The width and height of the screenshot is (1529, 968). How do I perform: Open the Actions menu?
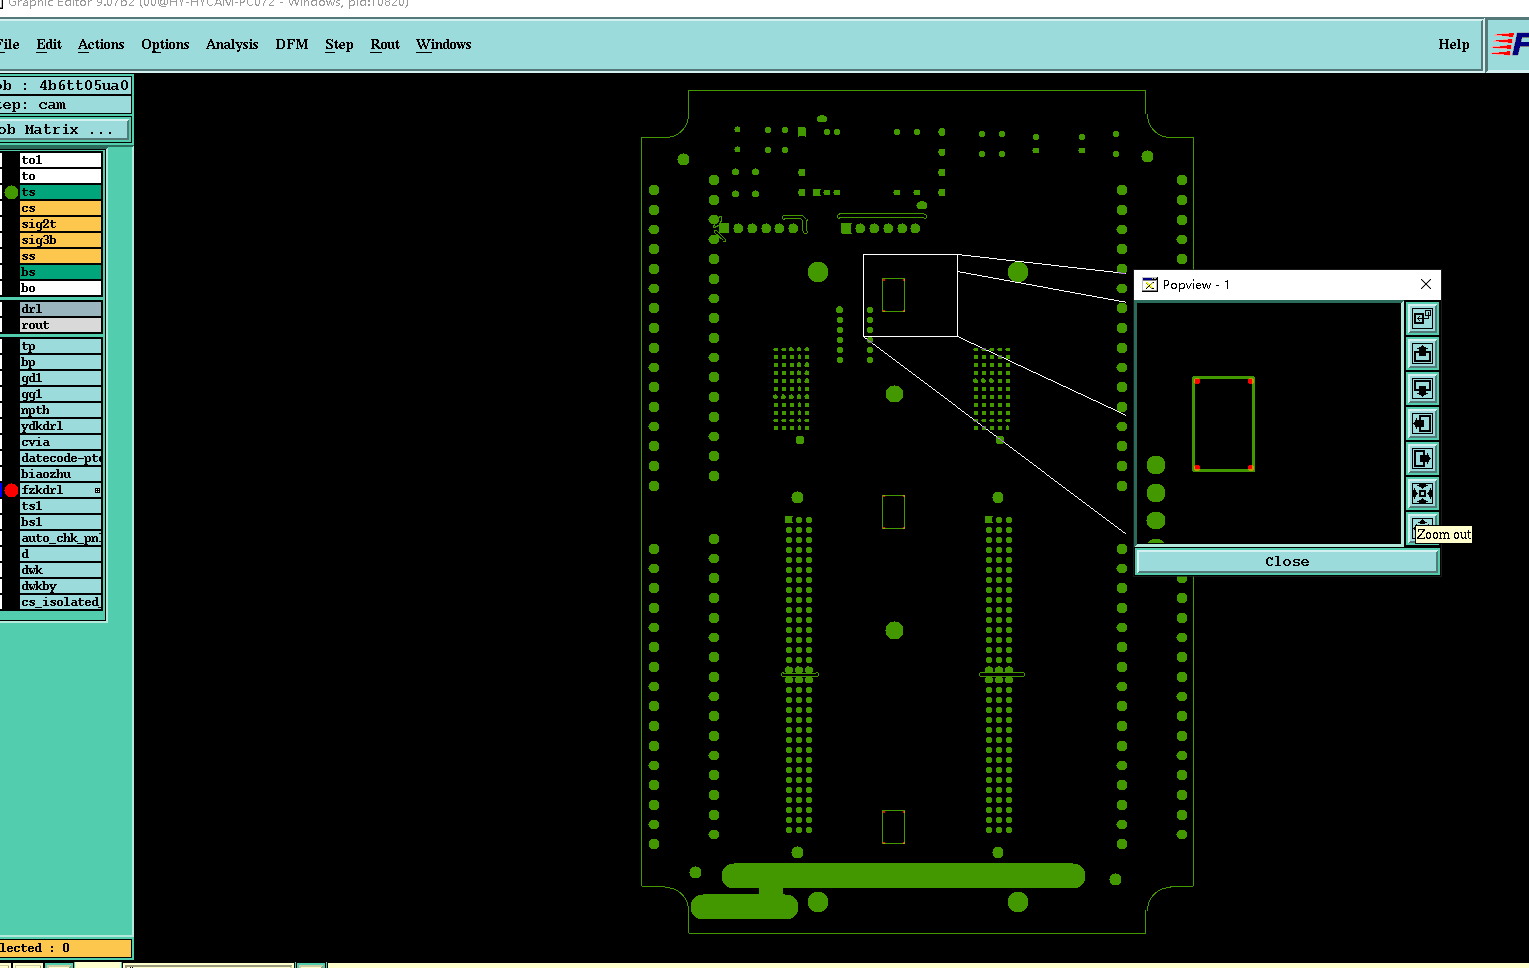click(101, 44)
